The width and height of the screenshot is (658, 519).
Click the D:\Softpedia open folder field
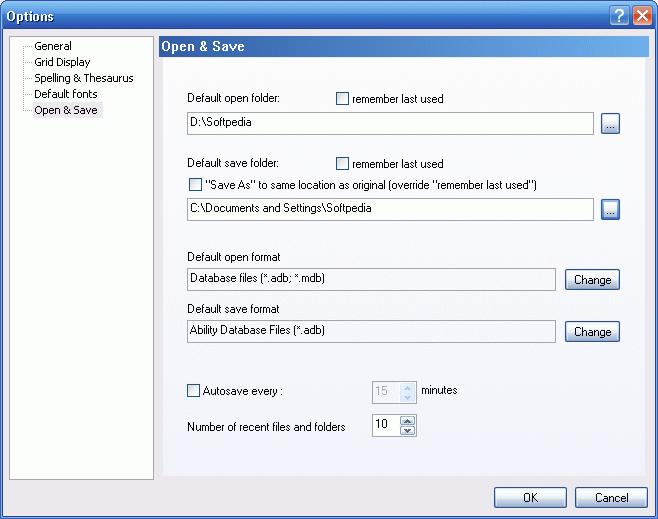390,123
